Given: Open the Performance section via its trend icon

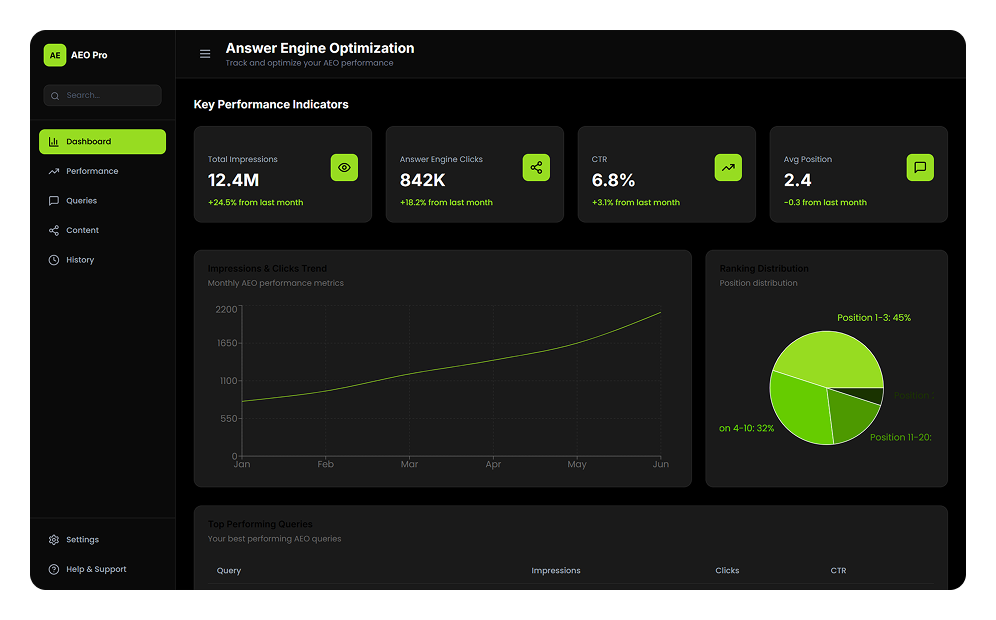Looking at the screenshot, I should [53, 171].
